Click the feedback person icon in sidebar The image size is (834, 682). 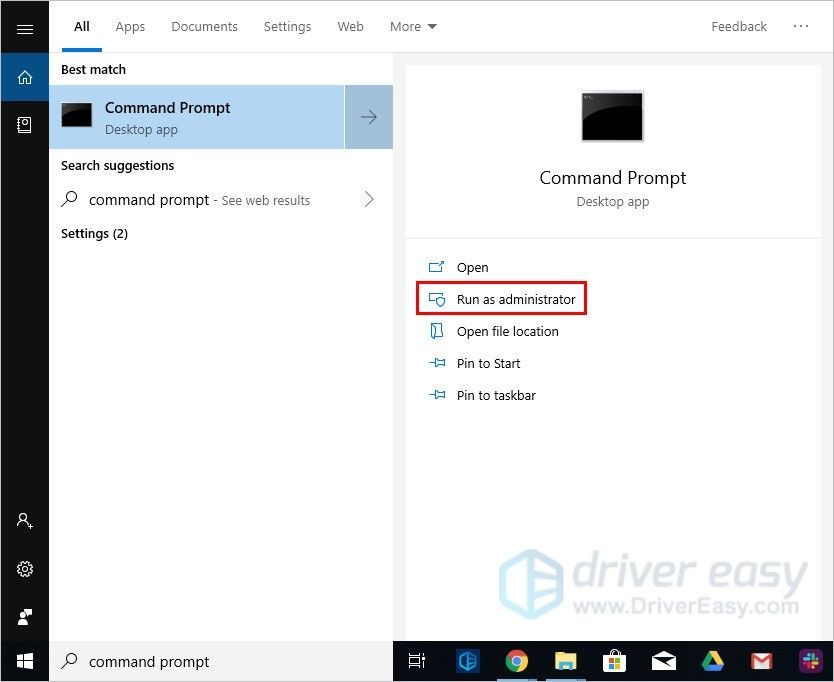(x=24, y=617)
